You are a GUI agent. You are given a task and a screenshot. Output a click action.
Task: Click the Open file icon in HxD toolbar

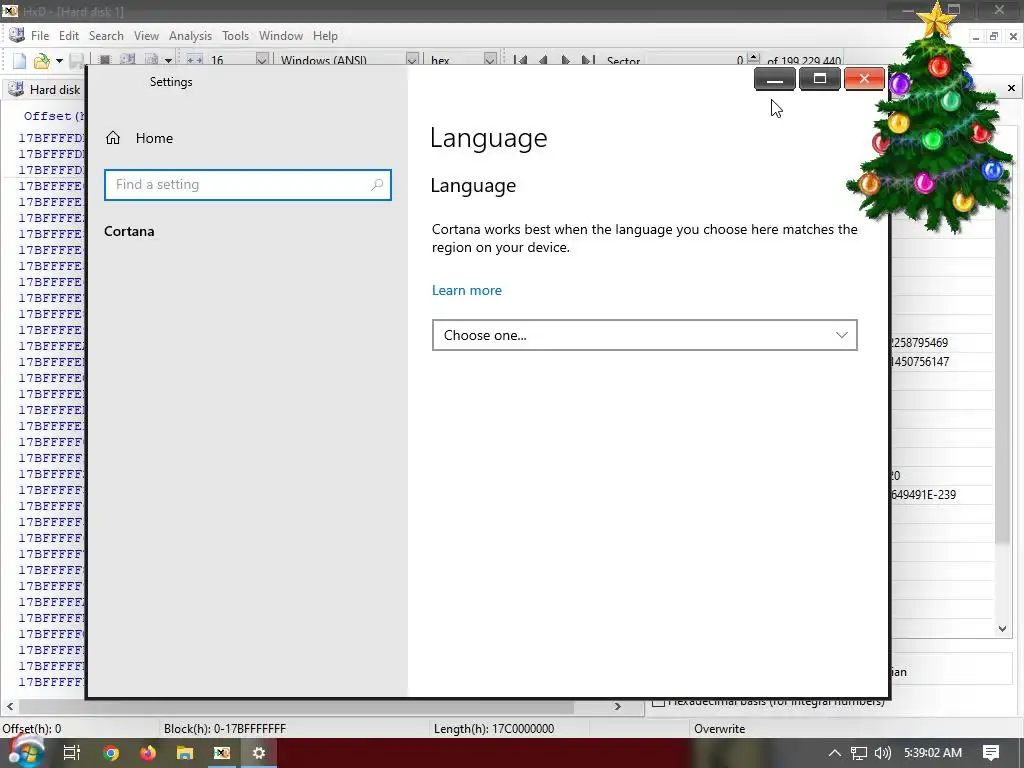tap(42, 61)
